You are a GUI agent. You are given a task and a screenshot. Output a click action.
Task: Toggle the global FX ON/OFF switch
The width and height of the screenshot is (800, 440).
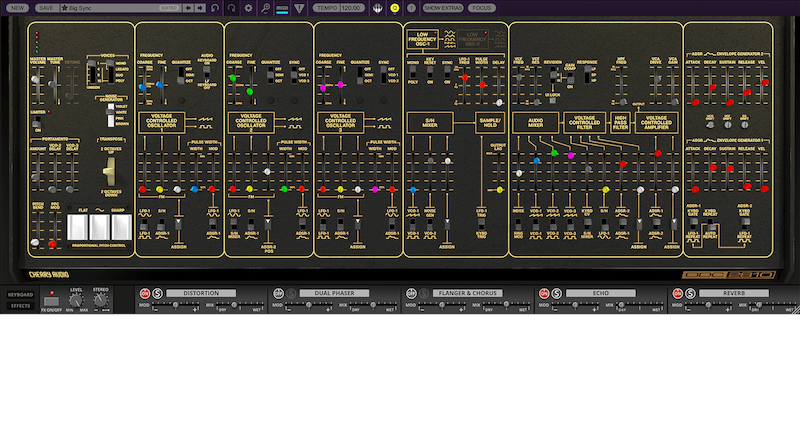[51, 300]
